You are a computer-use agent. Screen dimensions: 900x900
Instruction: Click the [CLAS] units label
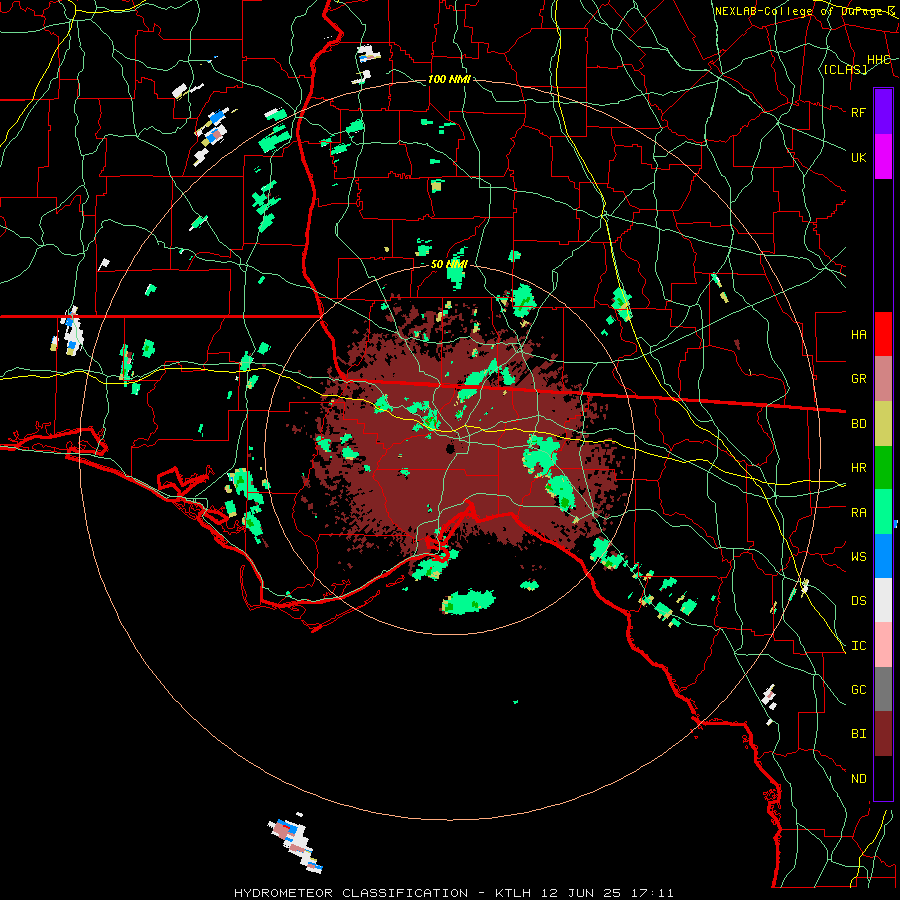click(845, 69)
